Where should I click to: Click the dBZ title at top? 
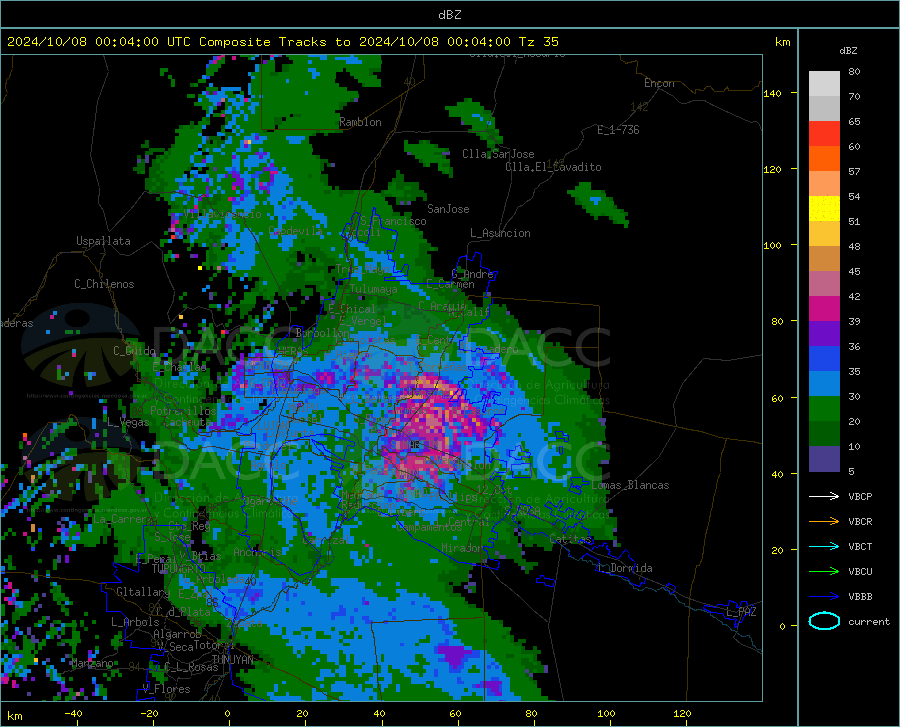tap(449, 15)
